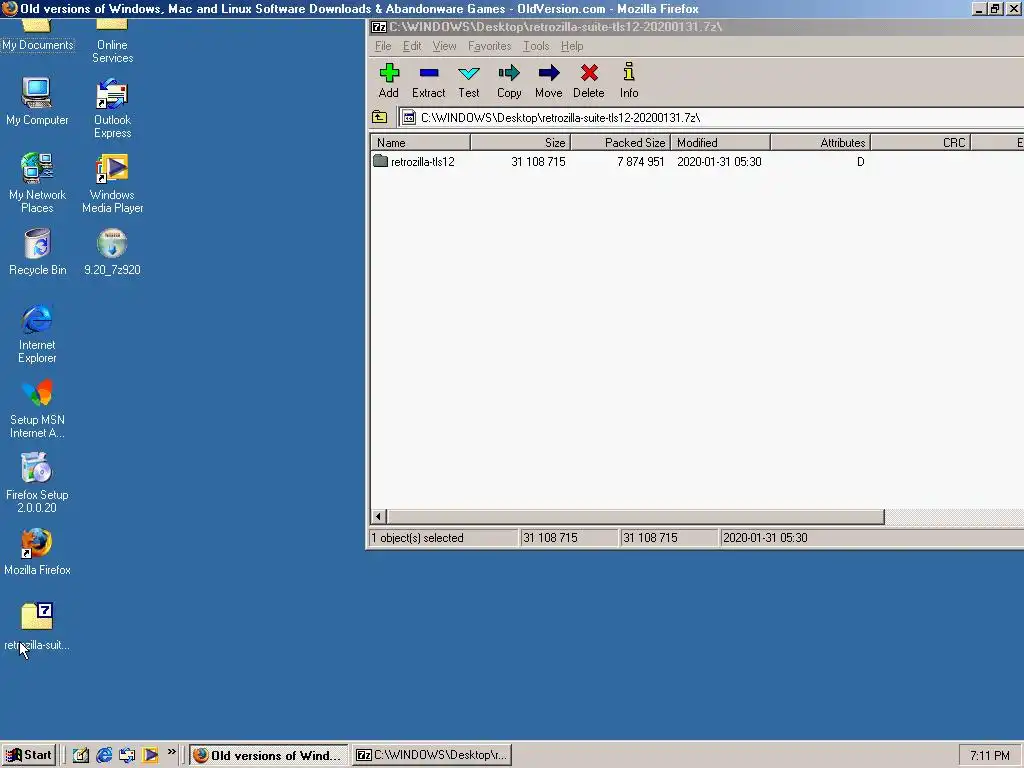Viewport: 1024px width, 768px height.
Task: Select the Recycle Bin icon
Action: 37,251
